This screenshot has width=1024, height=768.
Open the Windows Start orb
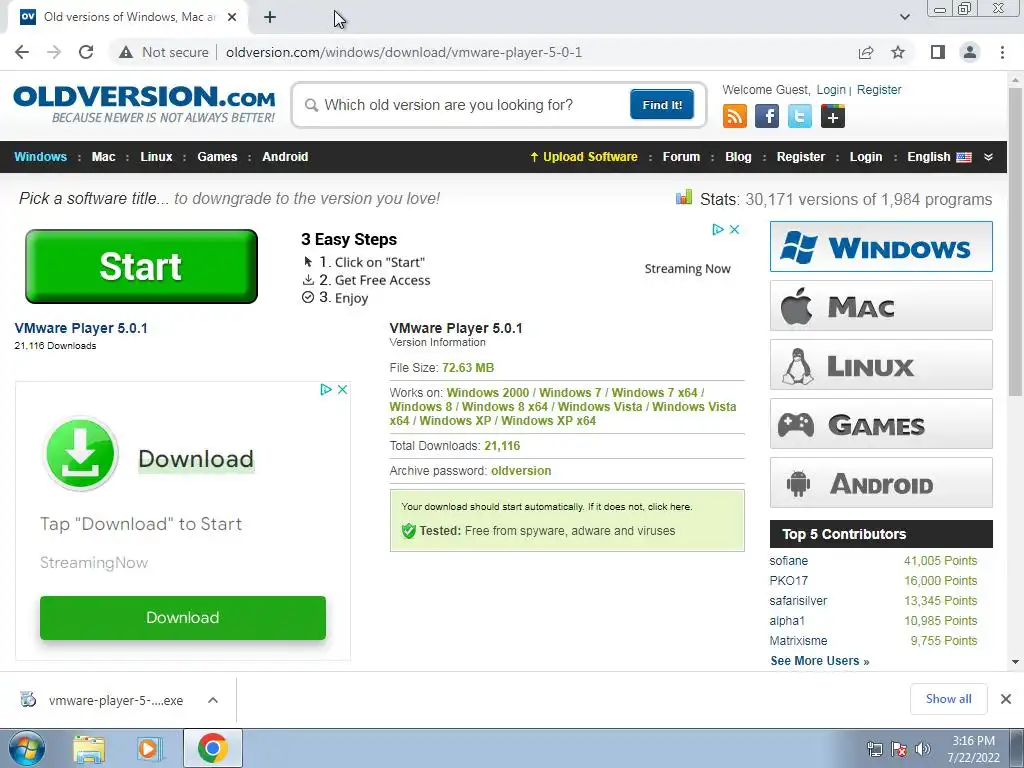[27, 748]
